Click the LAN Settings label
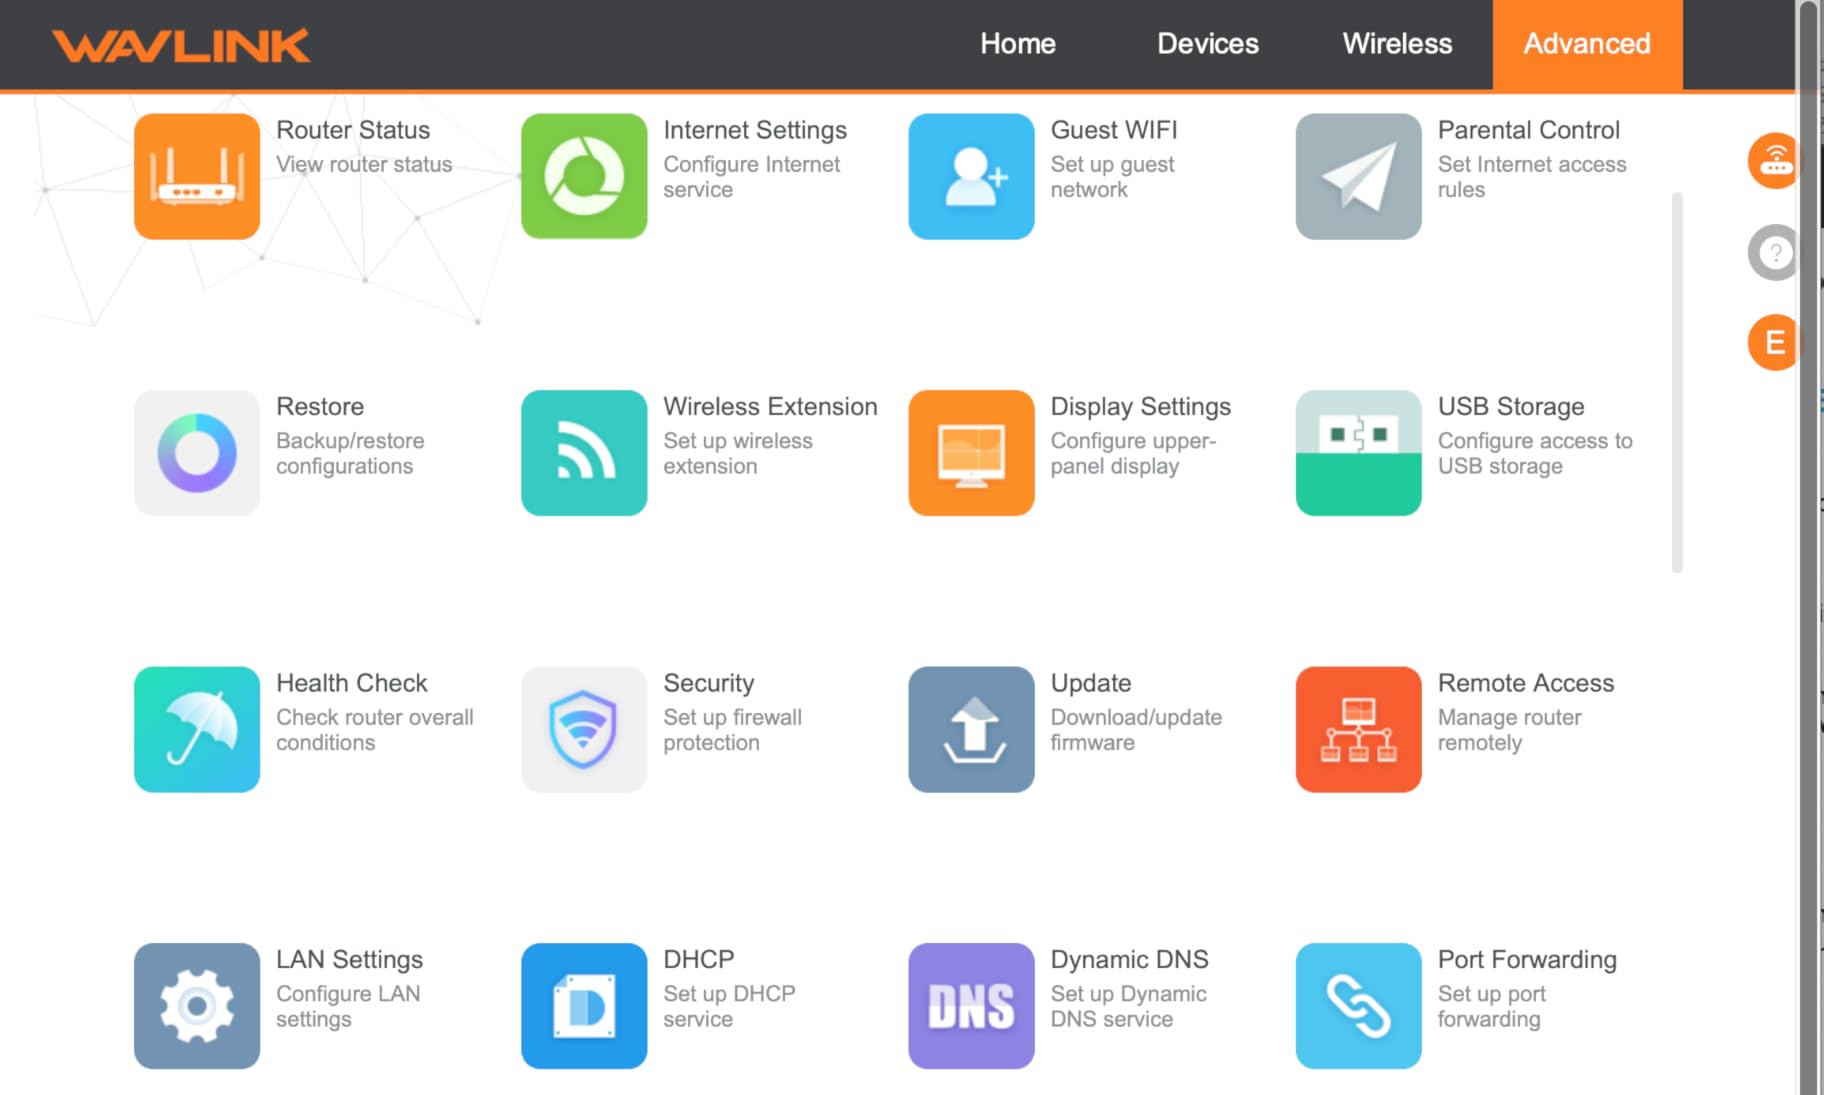The width and height of the screenshot is (1824, 1095). point(349,959)
